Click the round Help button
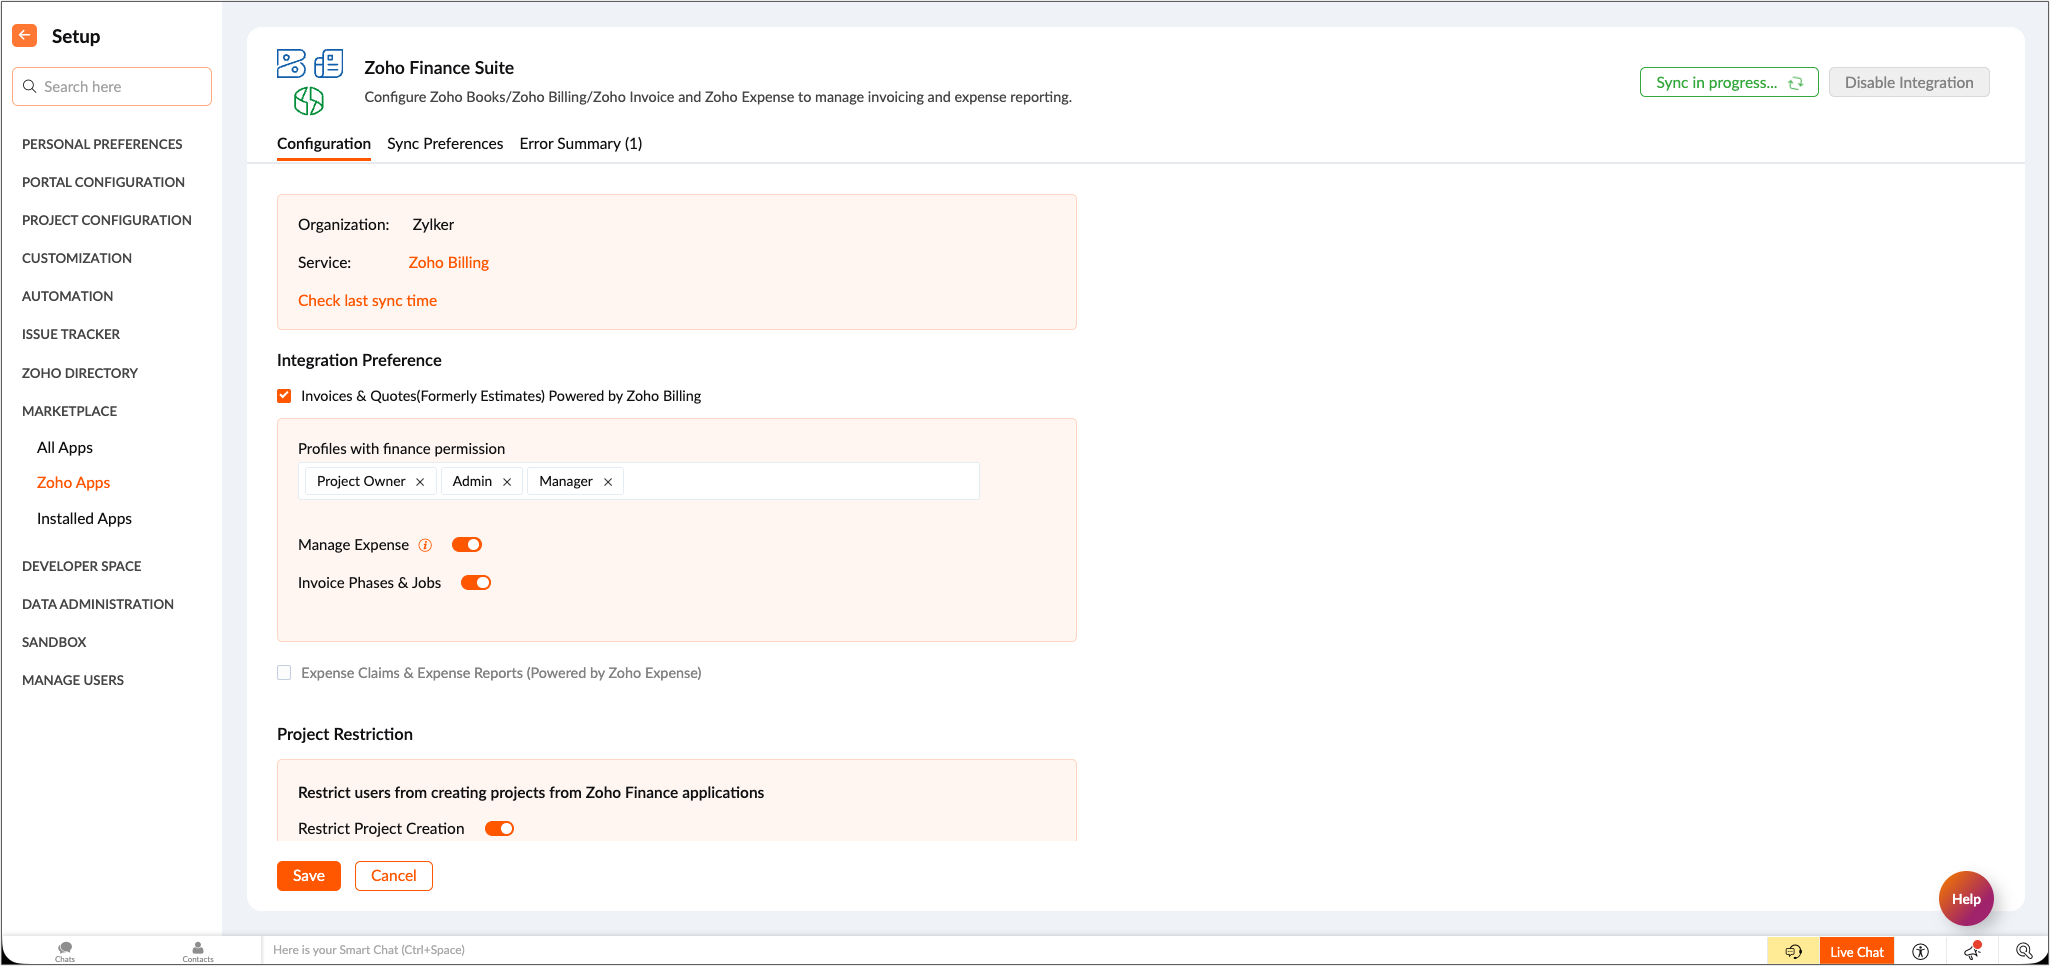The height and width of the screenshot is (966, 2050). pos(1966,899)
